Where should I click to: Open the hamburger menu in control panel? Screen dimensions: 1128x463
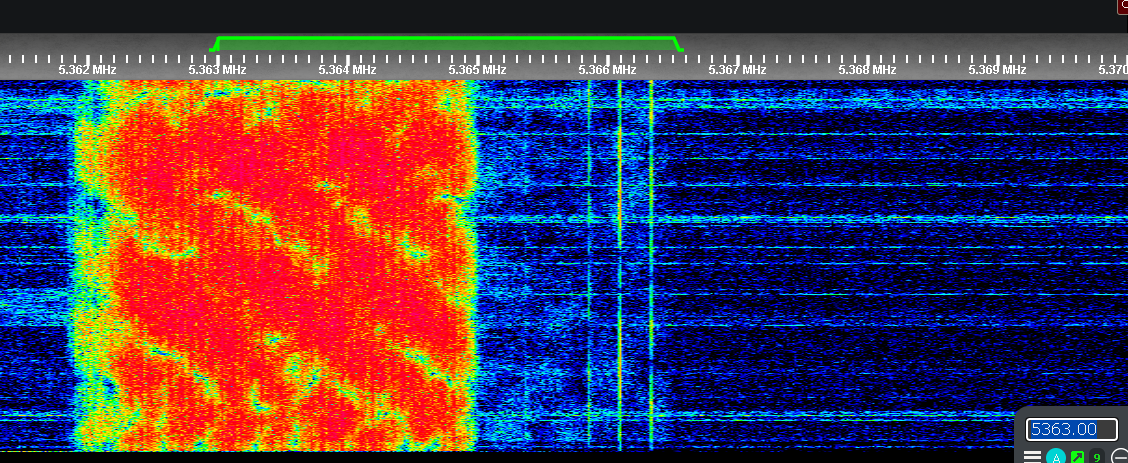(1032, 457)
